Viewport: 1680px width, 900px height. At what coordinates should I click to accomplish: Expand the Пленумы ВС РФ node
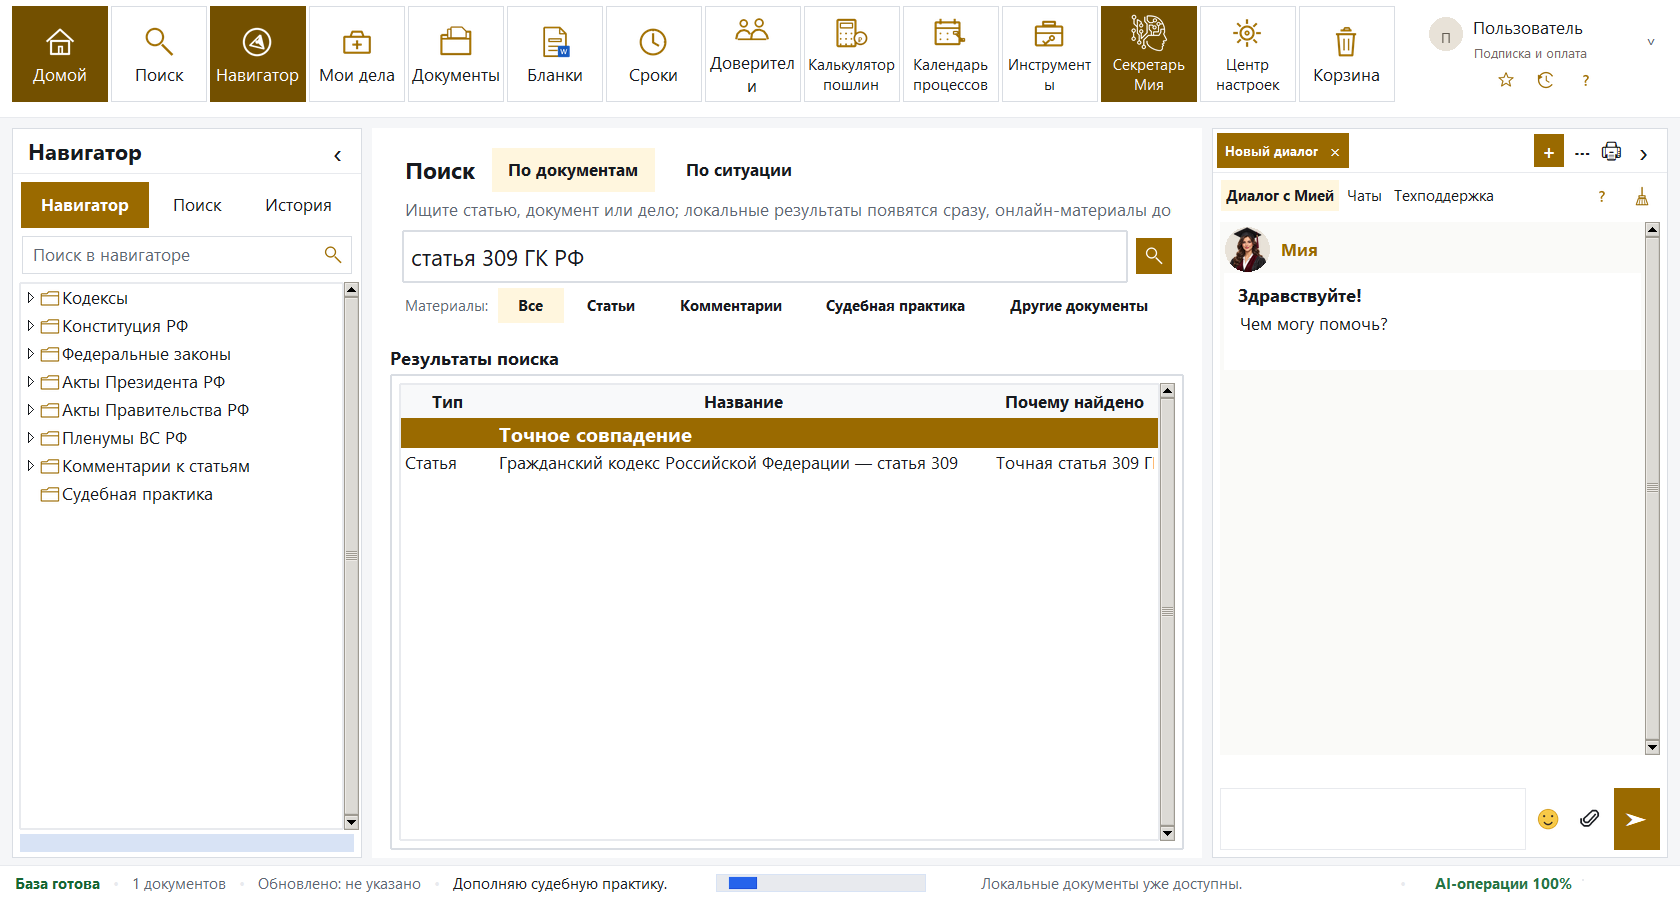(x=30, y=438)
